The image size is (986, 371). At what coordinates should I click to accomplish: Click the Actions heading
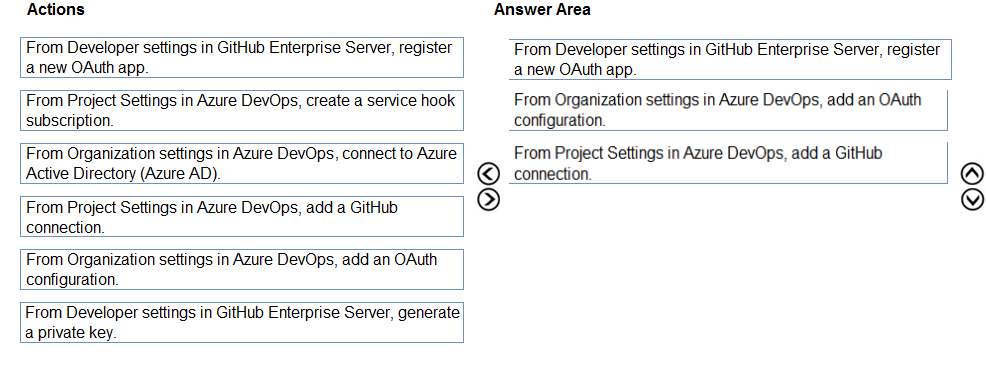(56, 10)
